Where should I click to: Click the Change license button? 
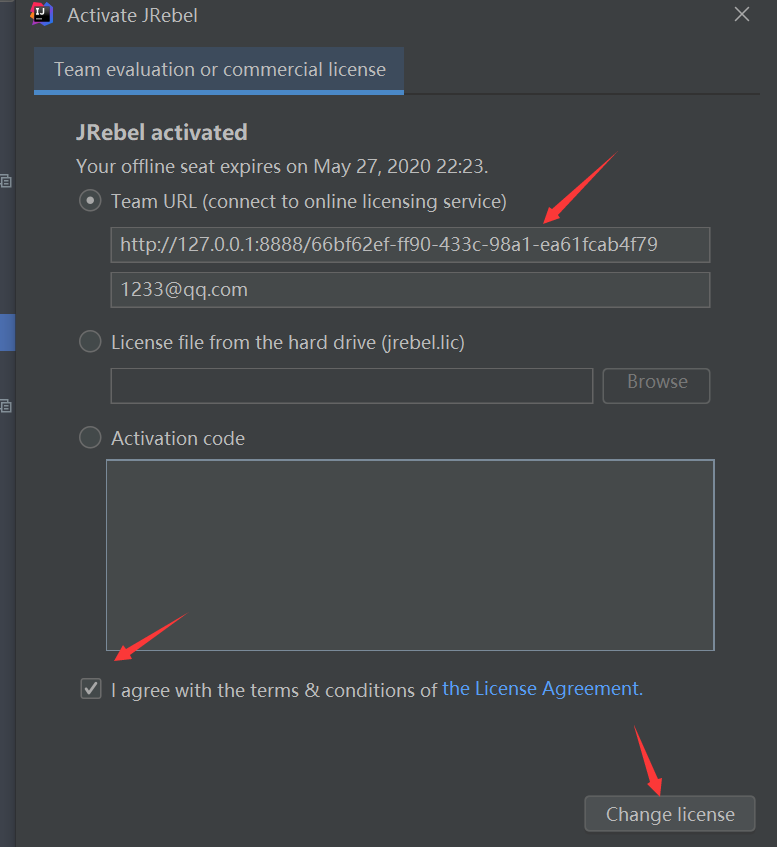click(670, 814)
